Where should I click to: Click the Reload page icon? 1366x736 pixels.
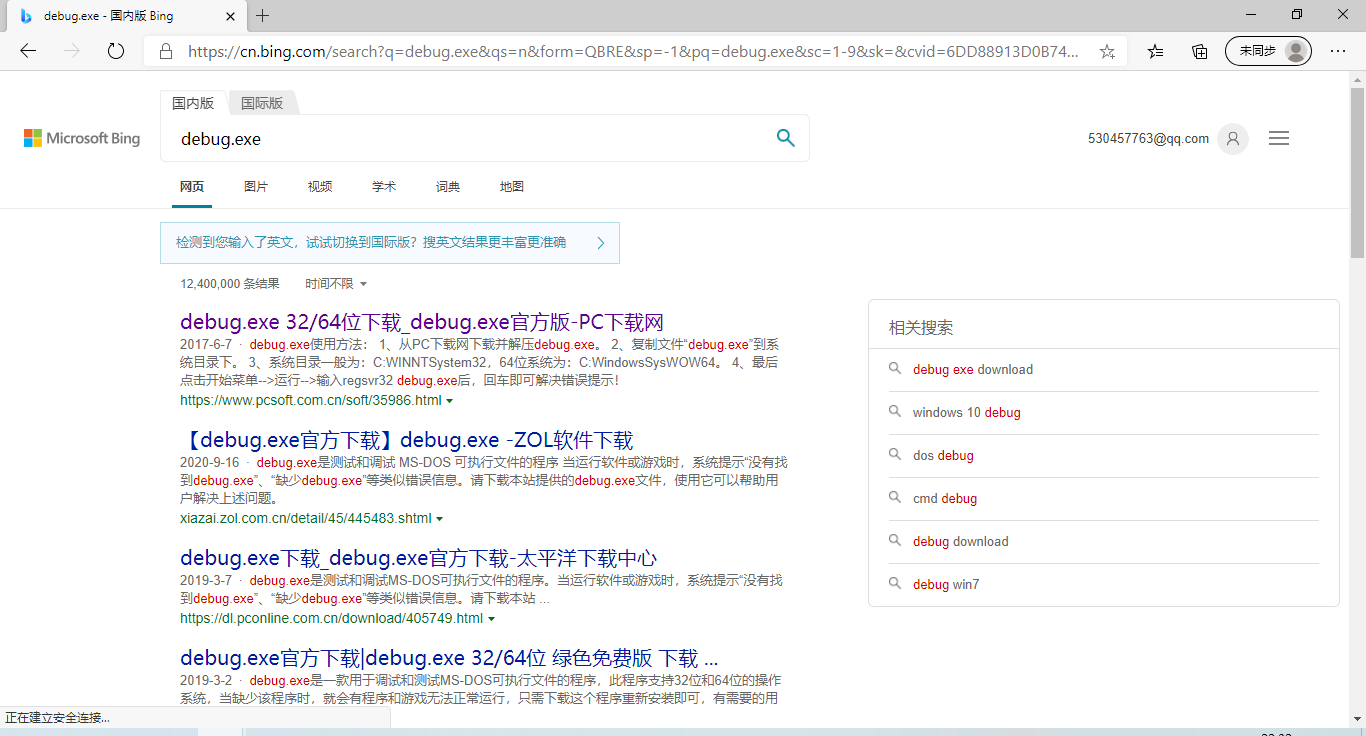115,51
